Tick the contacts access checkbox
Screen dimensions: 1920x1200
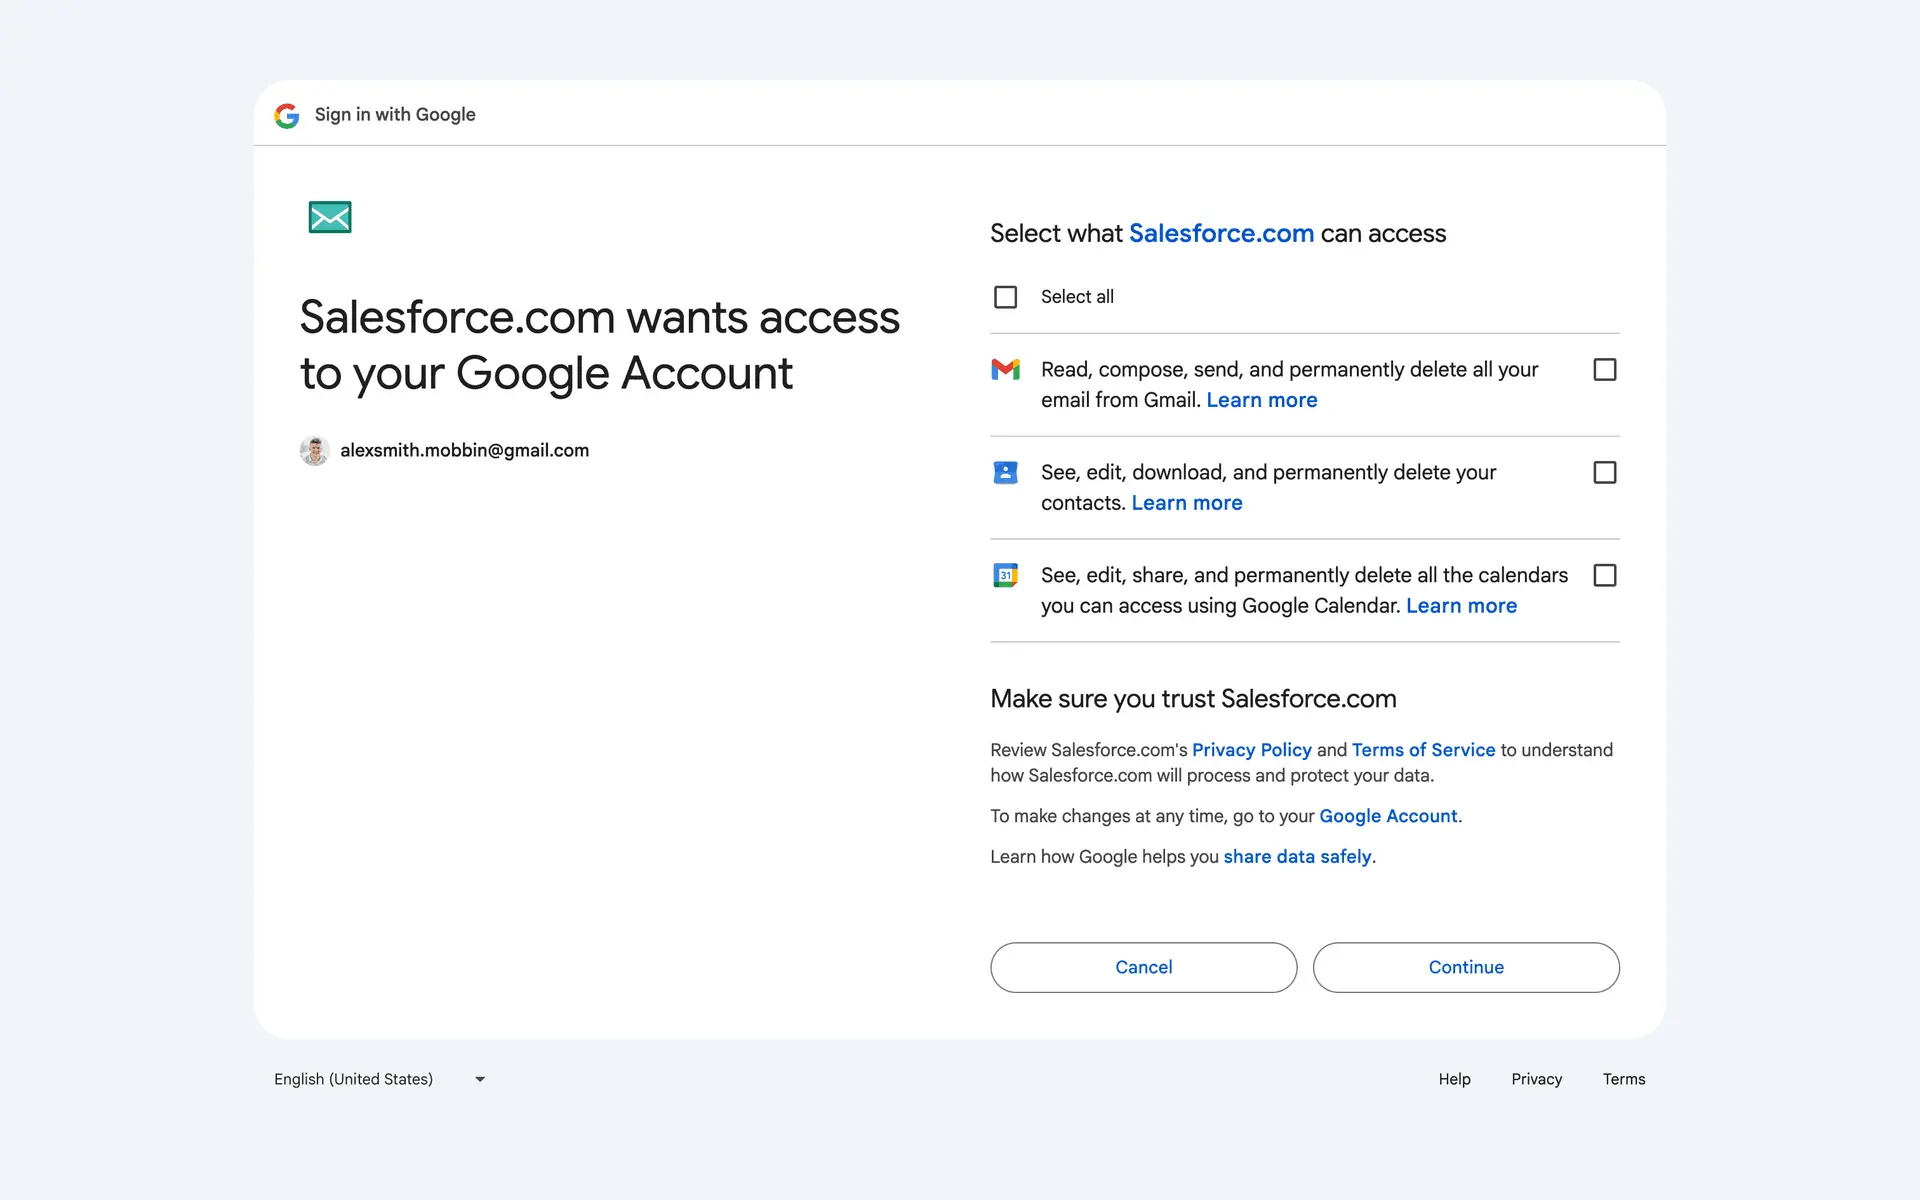(1604, 473)
